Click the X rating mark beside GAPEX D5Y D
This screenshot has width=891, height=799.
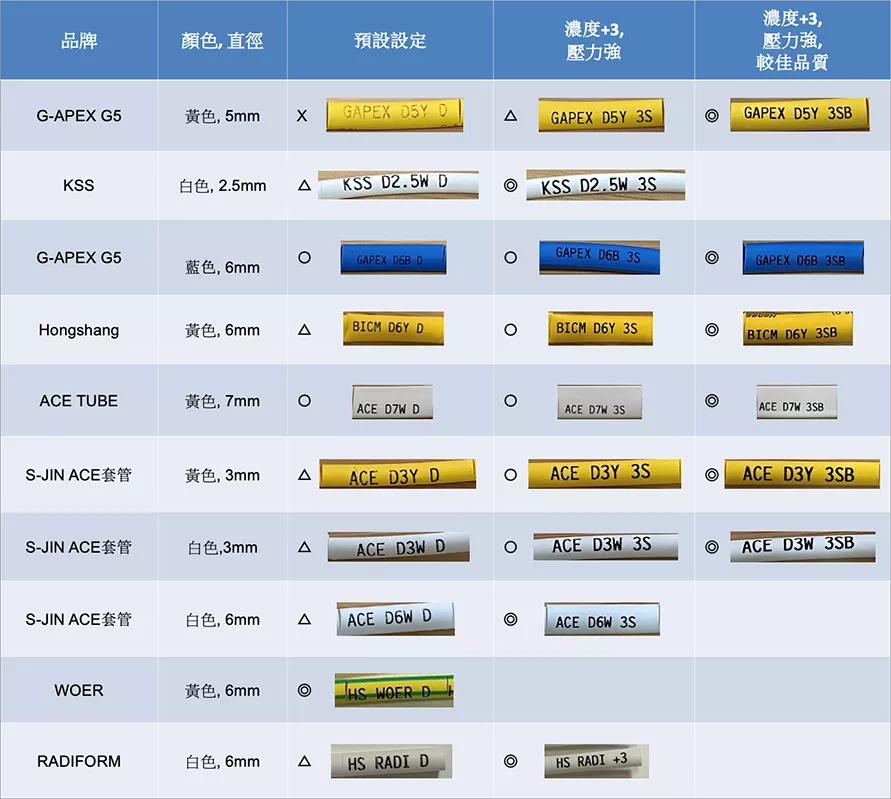coord(302,116)
